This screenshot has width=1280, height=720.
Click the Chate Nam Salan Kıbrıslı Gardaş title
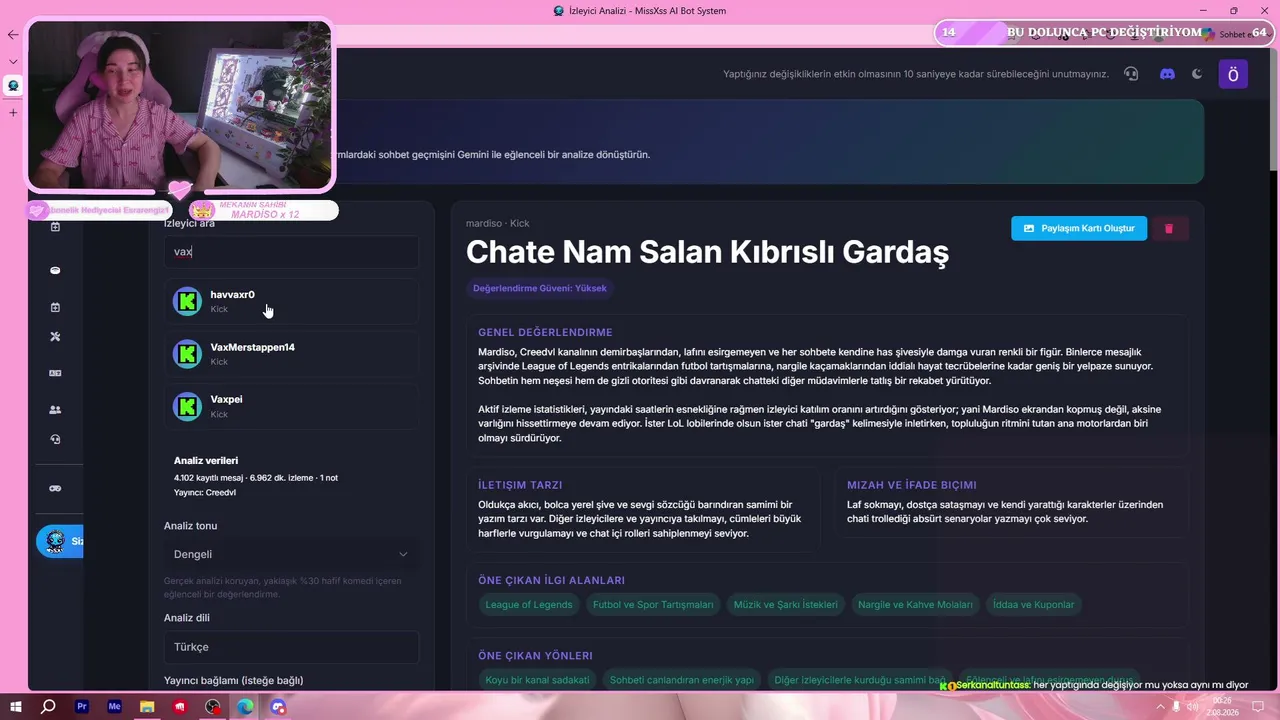pos(707,252)
